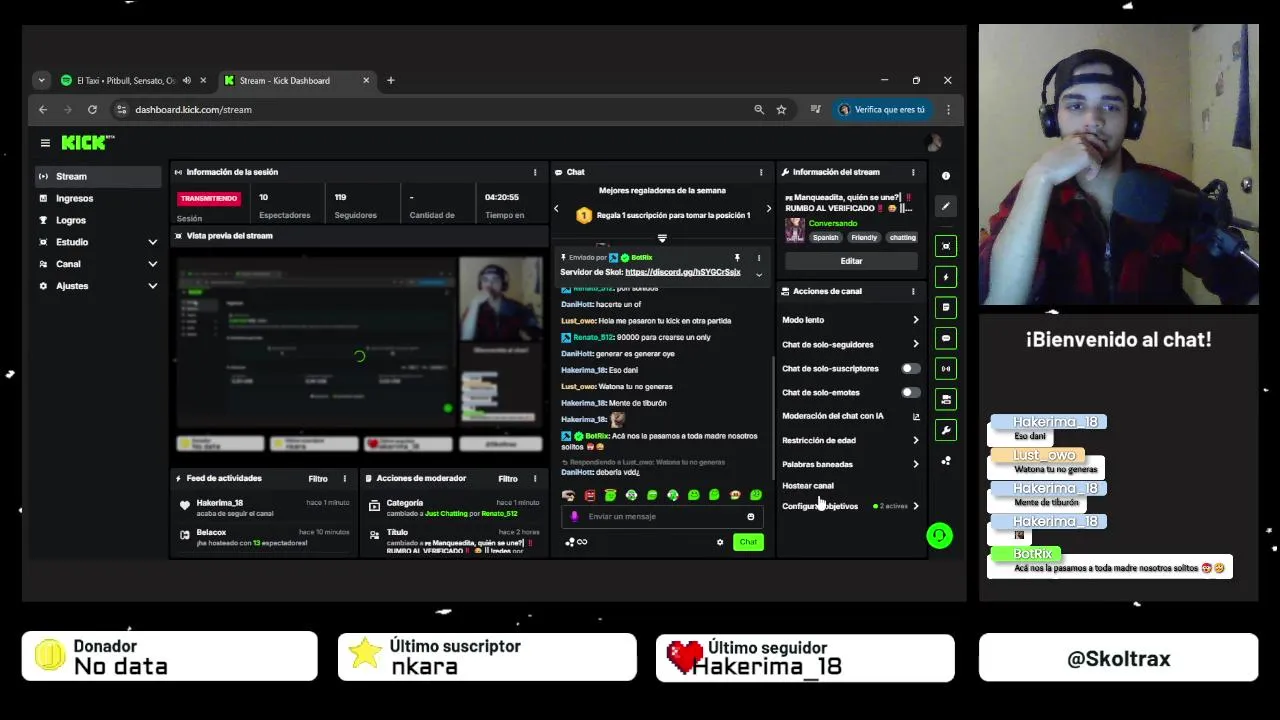1280x720 pixels.
Task: Click the Editar stream info button
Action: coord(851,261)
